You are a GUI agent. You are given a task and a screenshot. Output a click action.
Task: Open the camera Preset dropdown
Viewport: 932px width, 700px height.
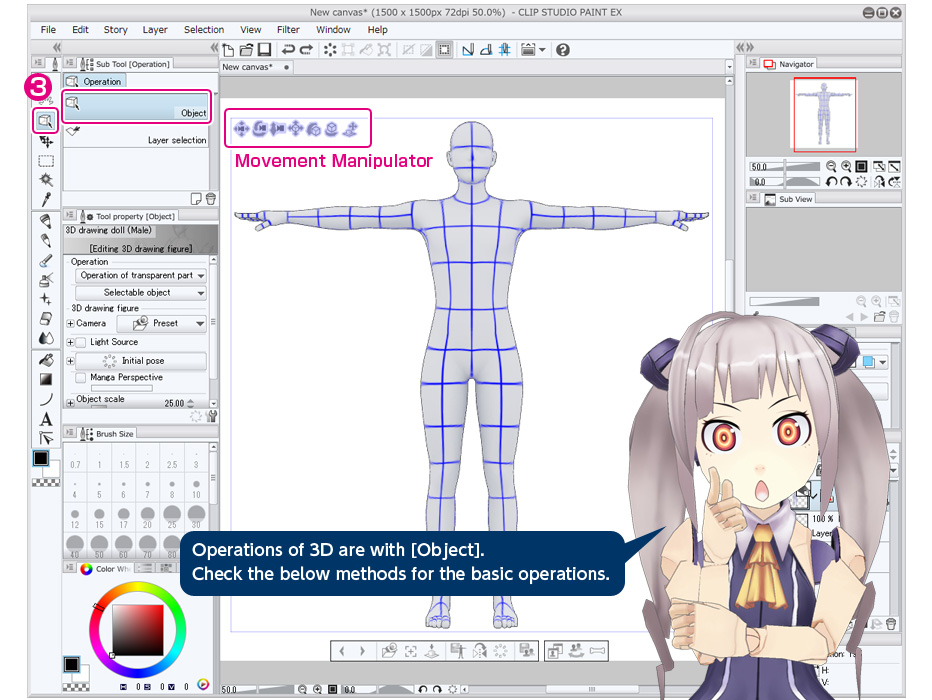(162, 323)
